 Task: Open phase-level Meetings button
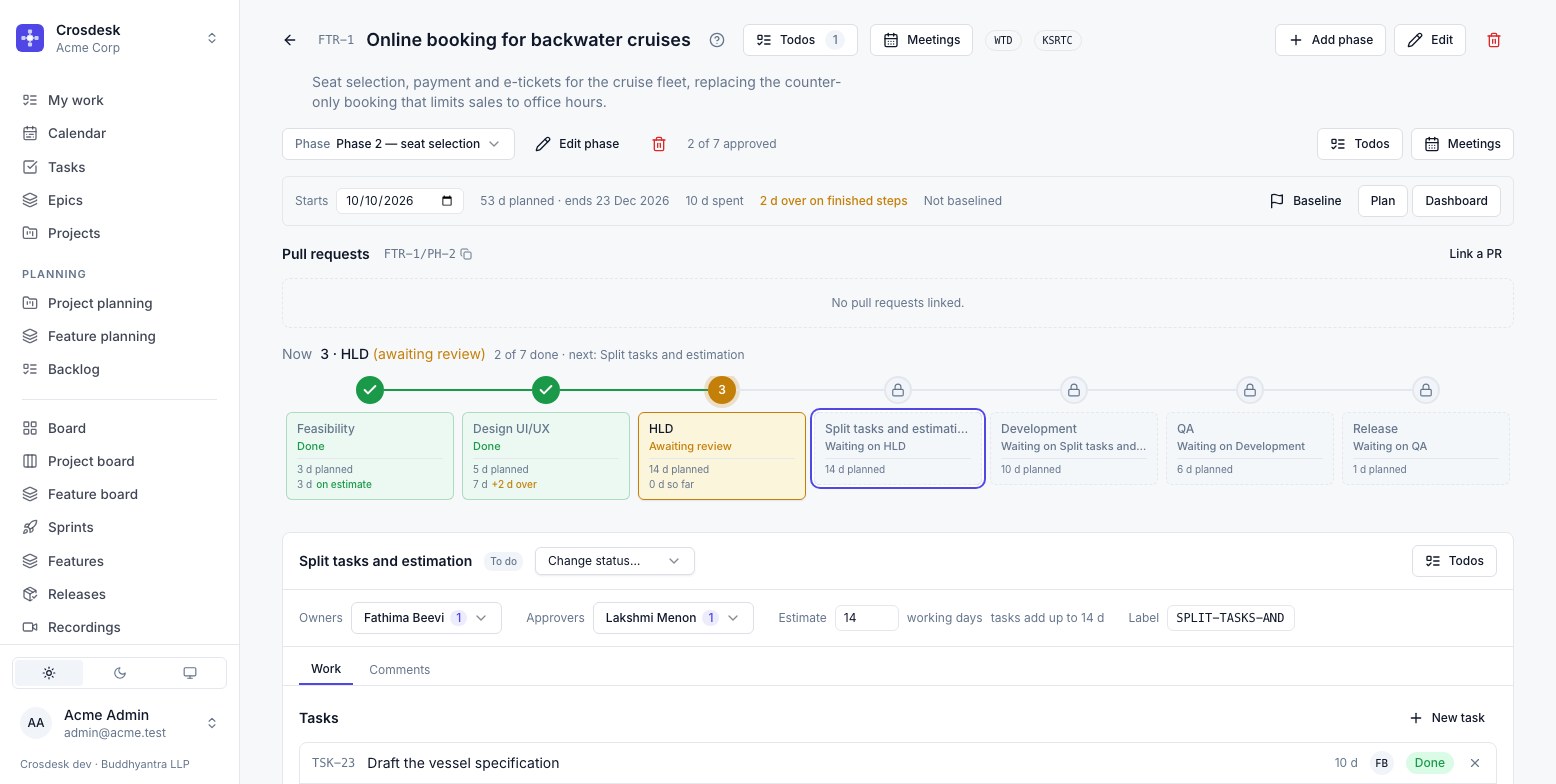tap(1462, 144)
